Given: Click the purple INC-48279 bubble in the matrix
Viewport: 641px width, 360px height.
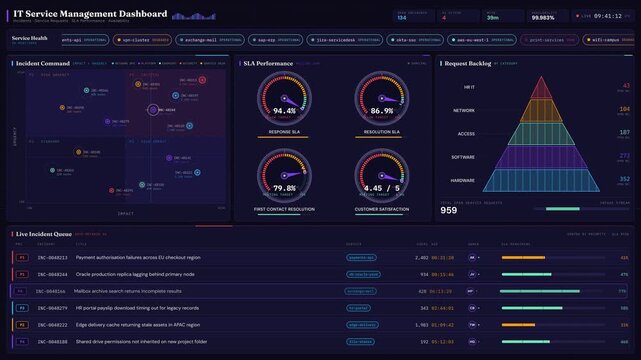Looking at the screenshot, I should pos(108,121).
